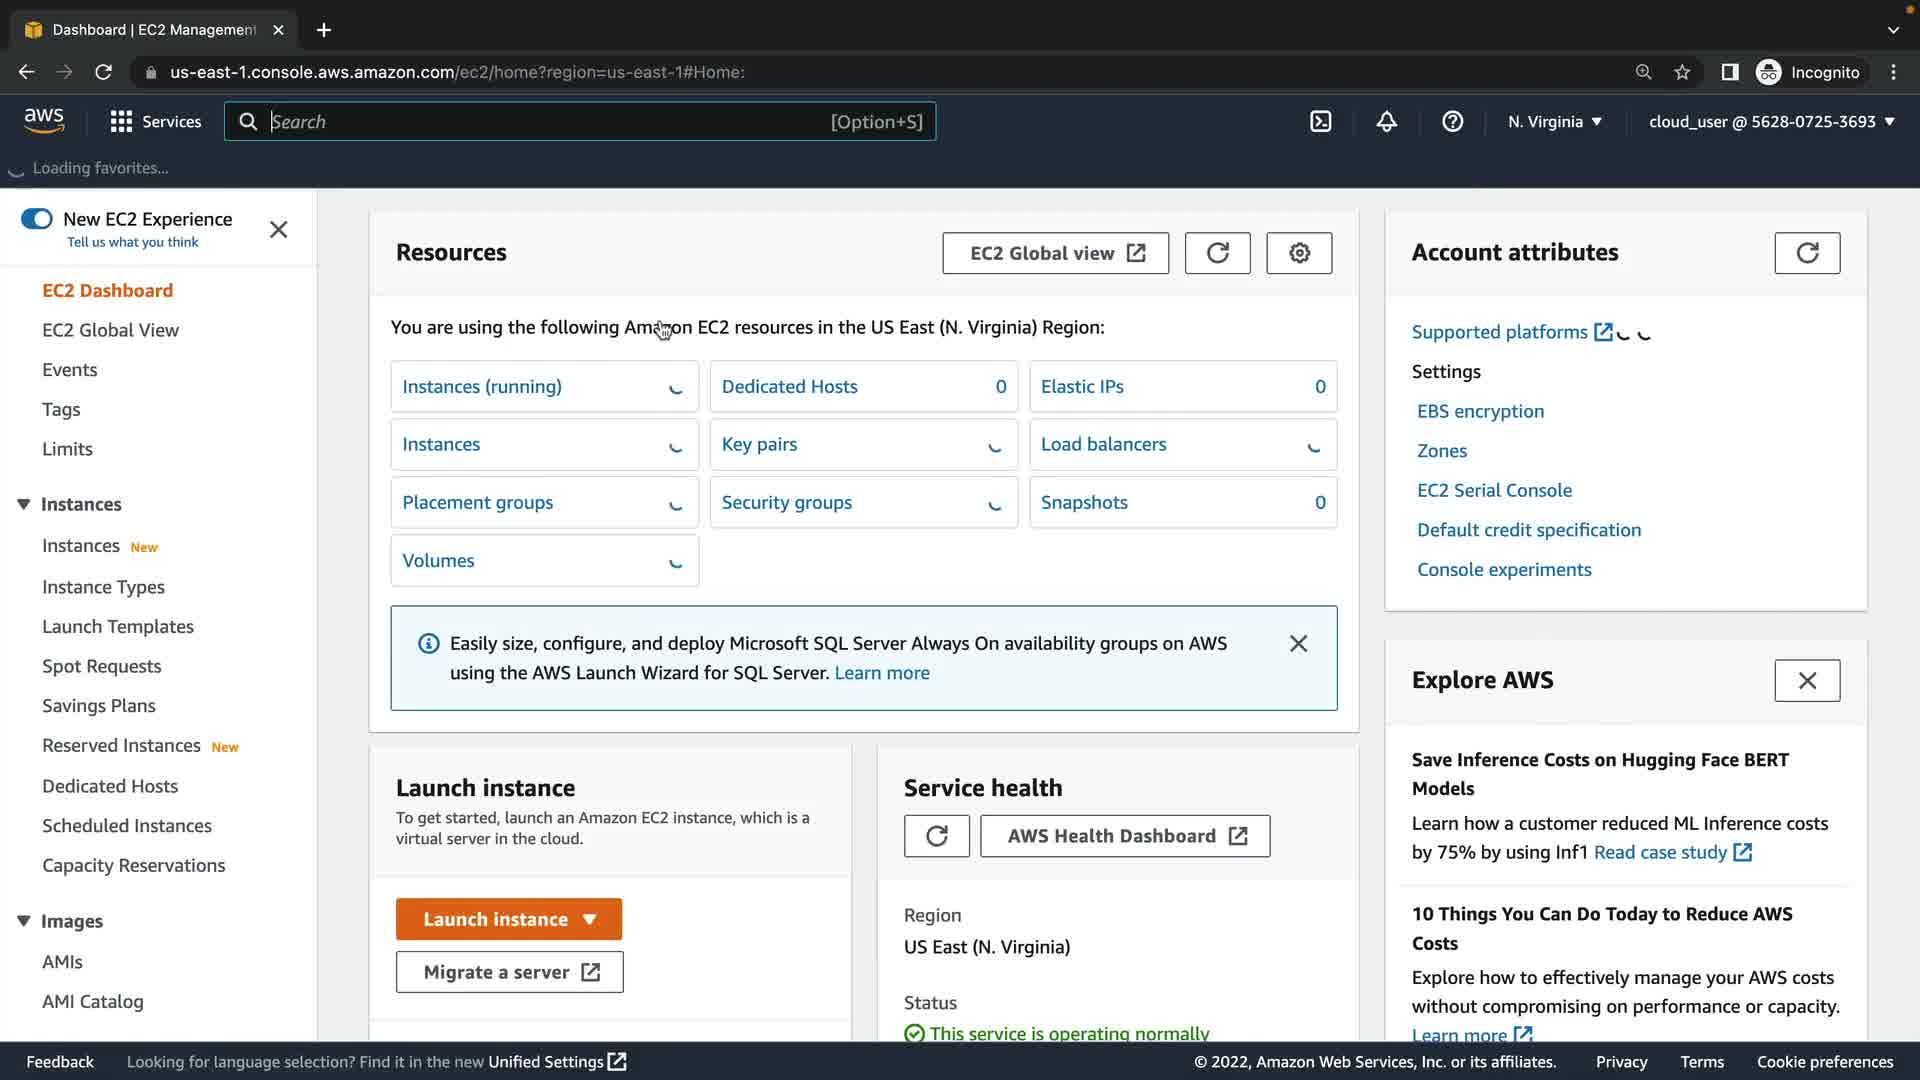Dismiss the SQL Server info banner
Screen dimensions: 1920x1080
pos(1298,644)
